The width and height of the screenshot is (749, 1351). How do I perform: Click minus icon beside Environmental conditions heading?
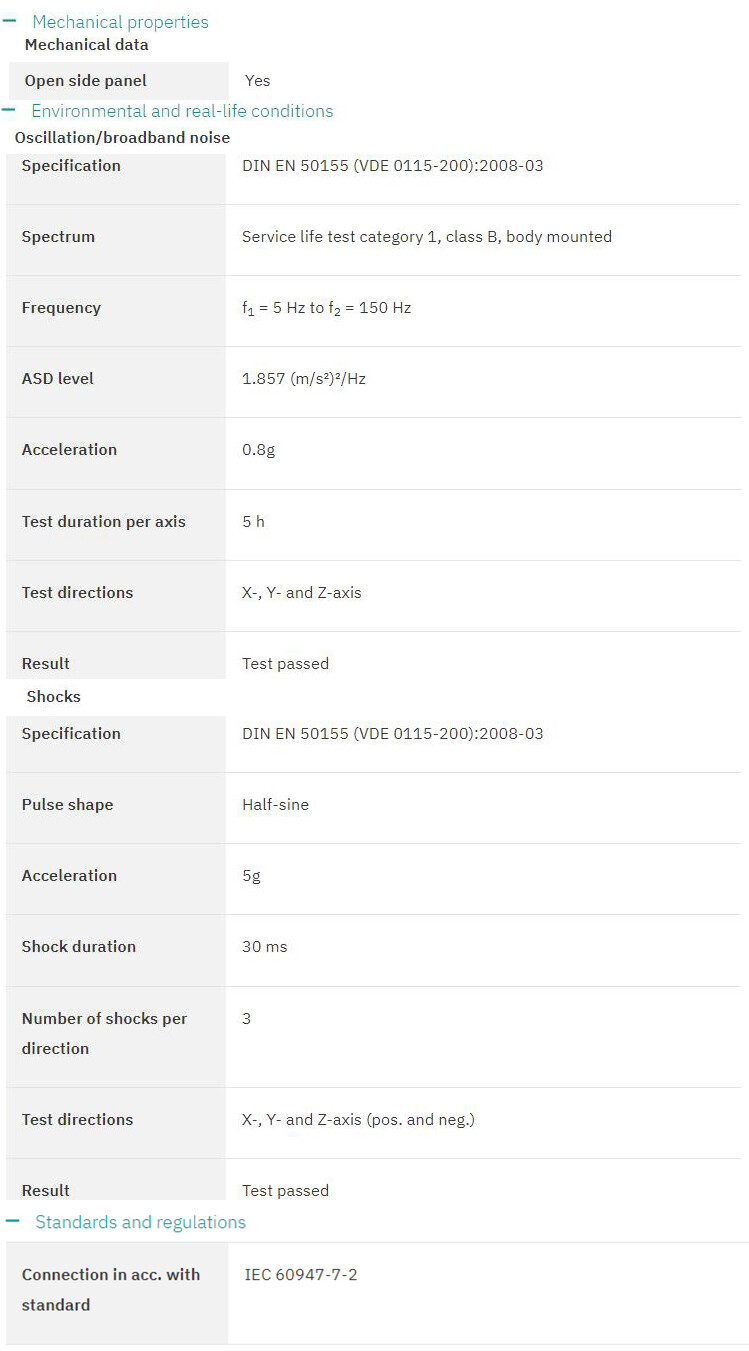click(x=9, y=110)
